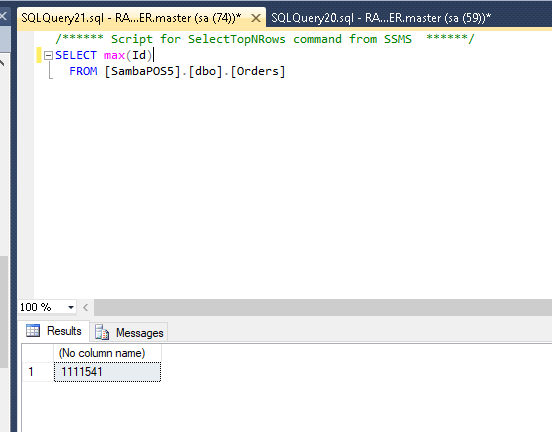Select the SQLQuery21.sql tab
This screenshot has width=552, height=432.
tap(131, 18)
